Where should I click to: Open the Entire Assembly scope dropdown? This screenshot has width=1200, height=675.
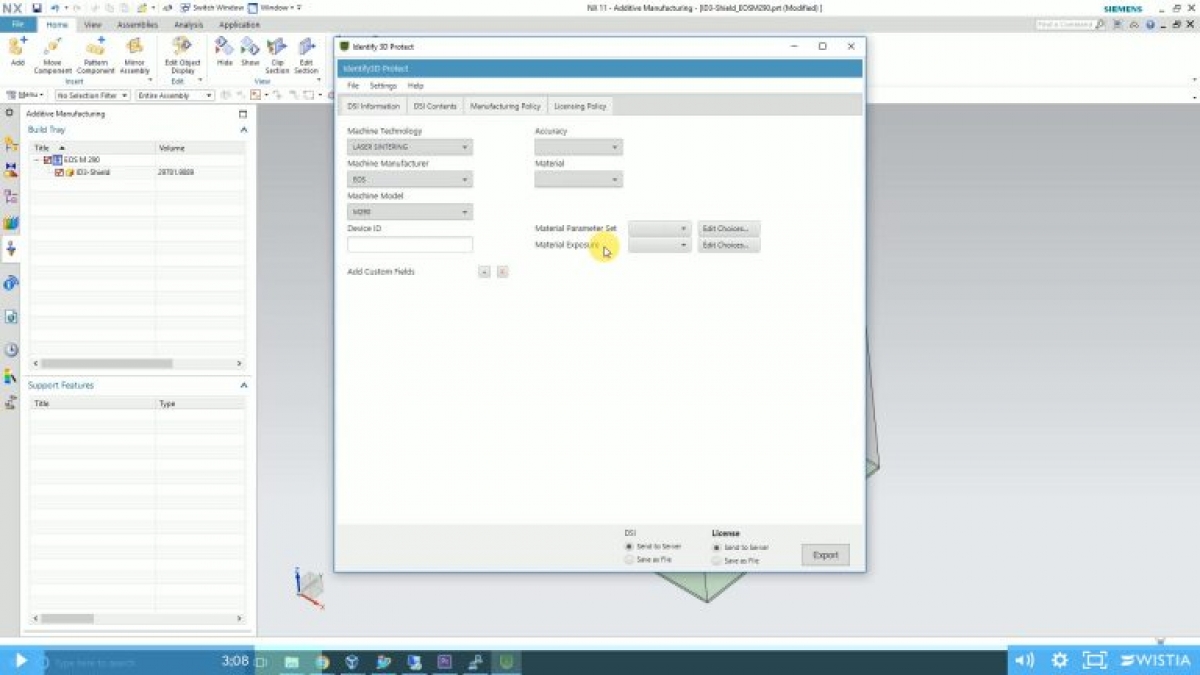(x=175, y=95)
